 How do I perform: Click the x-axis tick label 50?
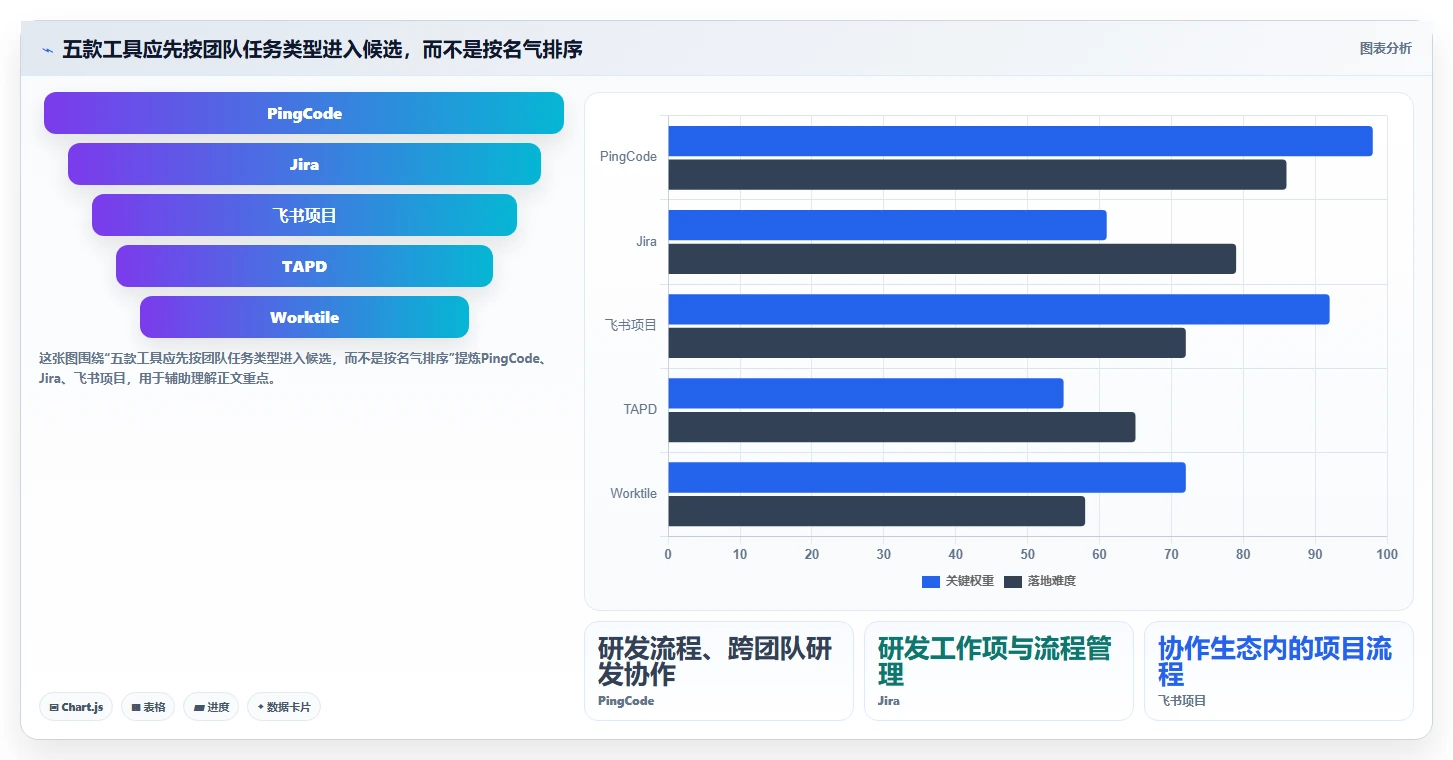coord(1027,554)
